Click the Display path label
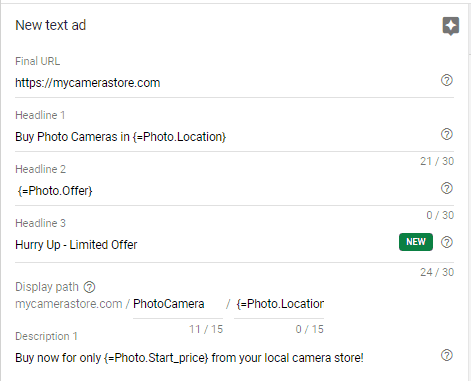The width and height of the screenshot is (471, 381). 47,287
